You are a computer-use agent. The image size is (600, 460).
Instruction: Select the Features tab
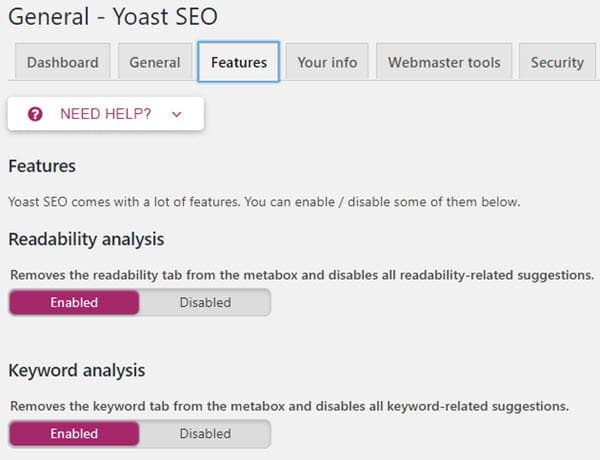point(239,62)
